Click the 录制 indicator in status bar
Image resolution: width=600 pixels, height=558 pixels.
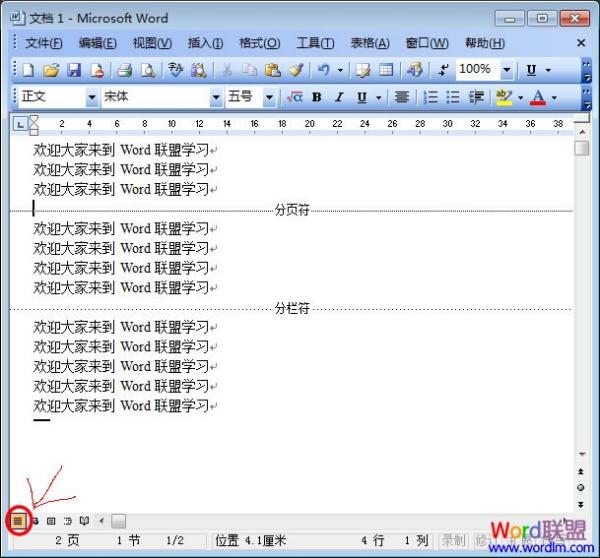click(x=454, y=540)
